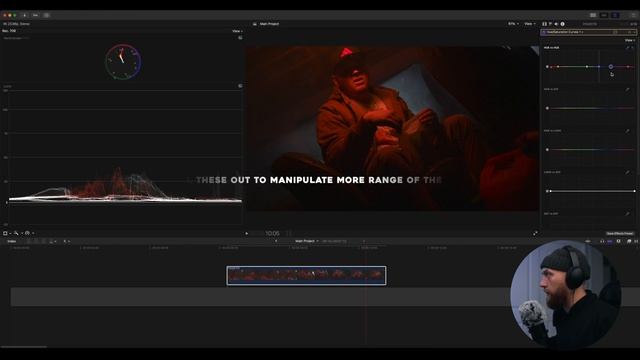The width and height of the screenshot is (640, 360).
Task: Switch to the Audio inspector tab
Action: pyautogui.click(x=556, y=24)
